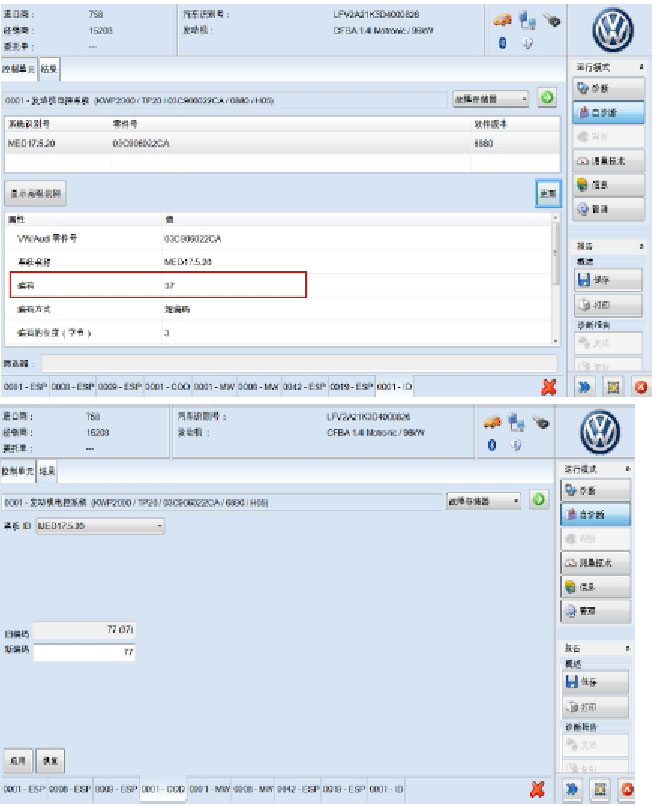Click the fullscreen frame icon in upper screen
This screenshot has width=656, height=806.
(x=613, y=387)
